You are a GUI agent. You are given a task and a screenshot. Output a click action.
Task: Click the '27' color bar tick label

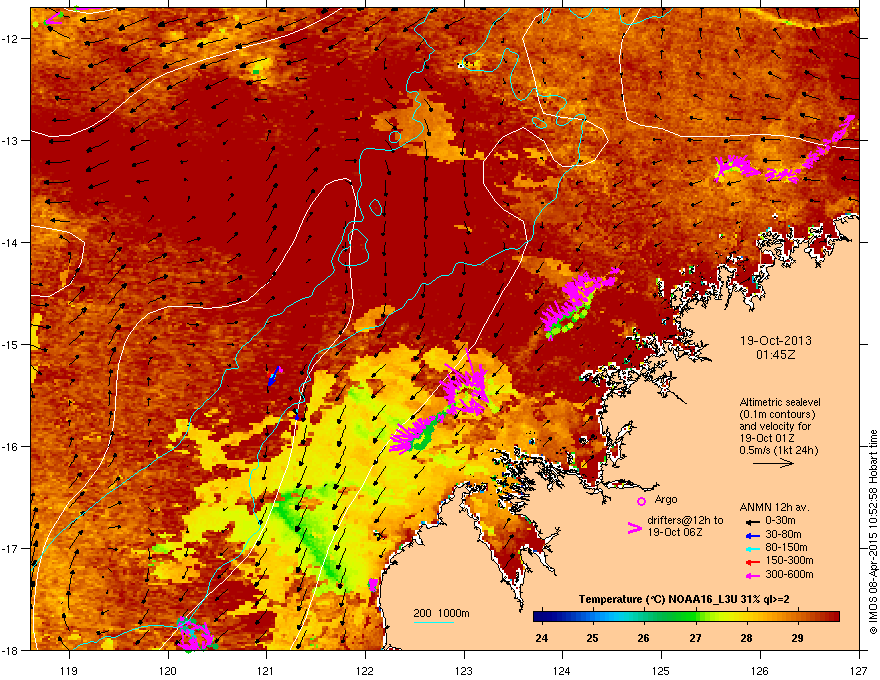[695, 638]
